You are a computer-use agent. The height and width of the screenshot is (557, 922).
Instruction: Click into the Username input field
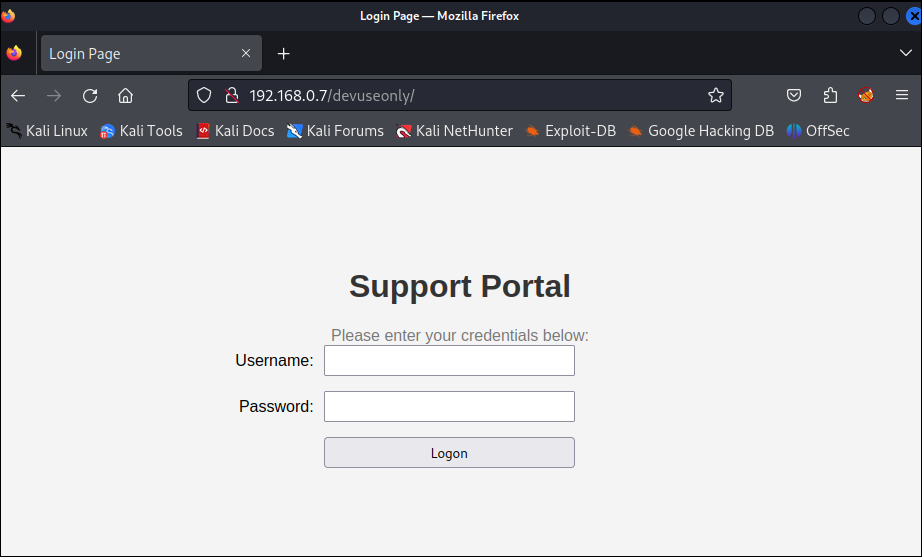coord(449,361)
